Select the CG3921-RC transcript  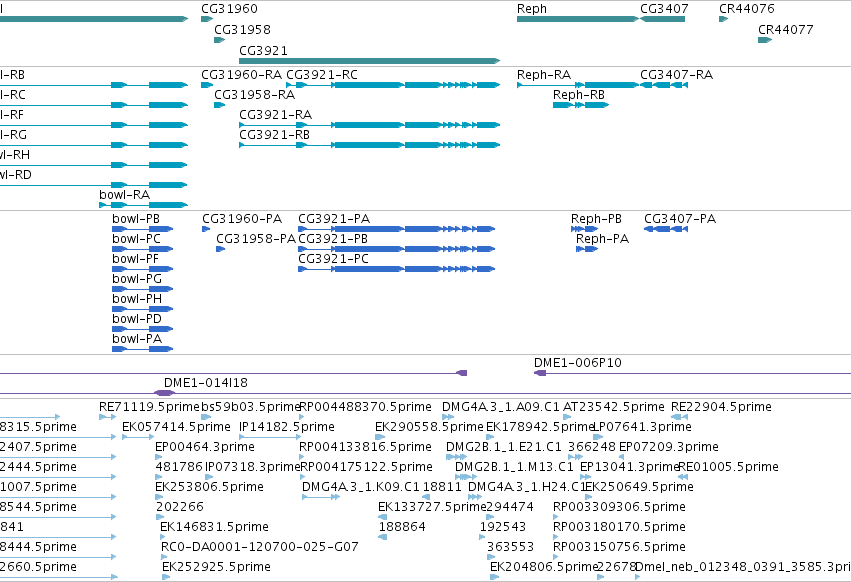coord(393,85)
